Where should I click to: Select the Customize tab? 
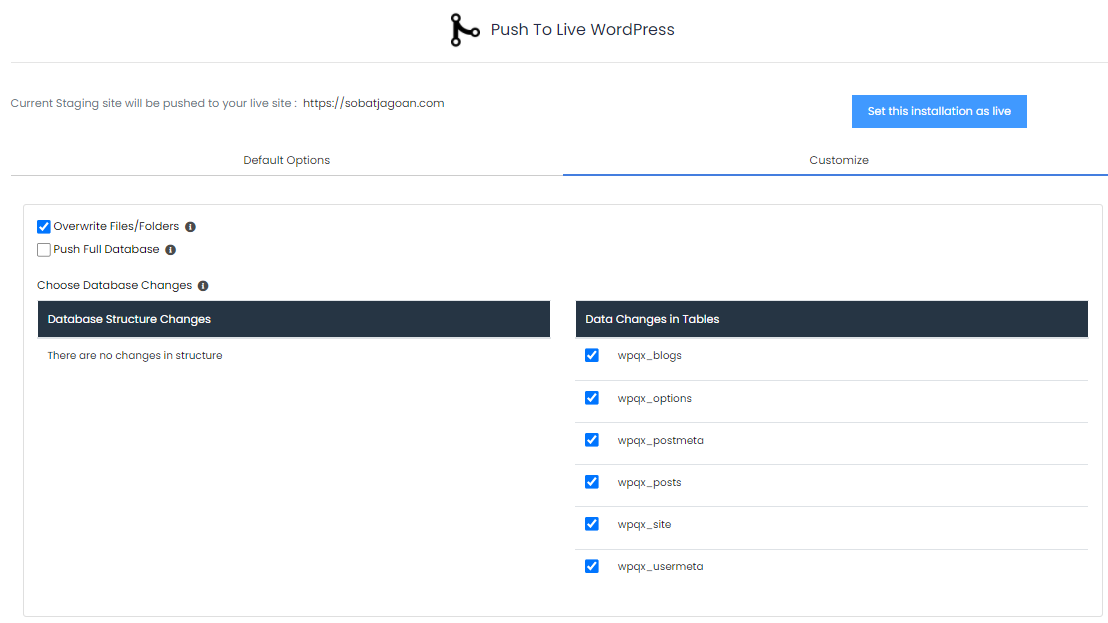[x=839, y=160]
